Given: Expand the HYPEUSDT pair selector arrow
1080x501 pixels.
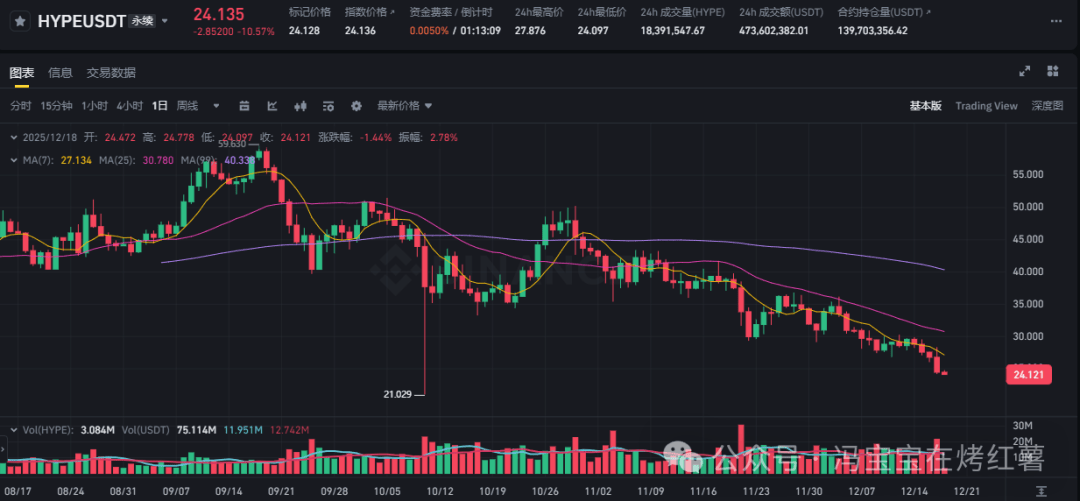Looking at the screenshot, I should [x=165, y=20].
